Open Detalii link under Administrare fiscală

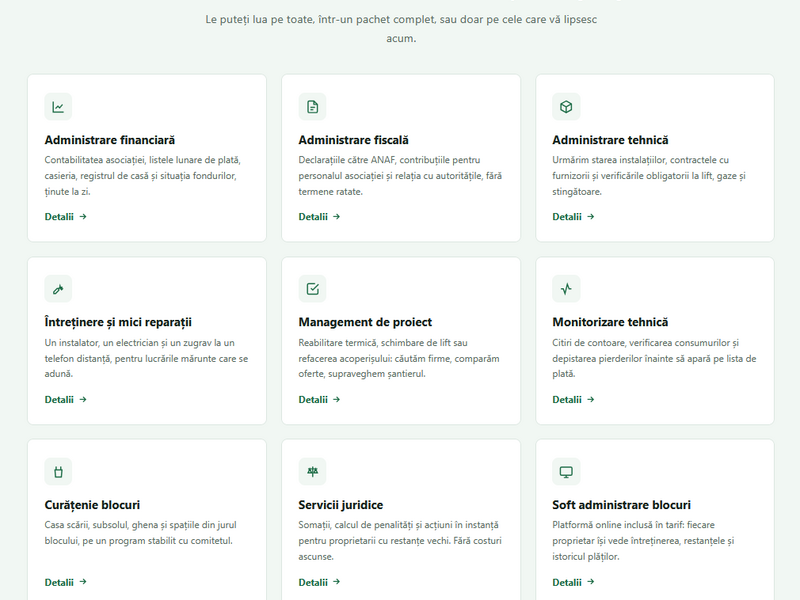point(319,217)
